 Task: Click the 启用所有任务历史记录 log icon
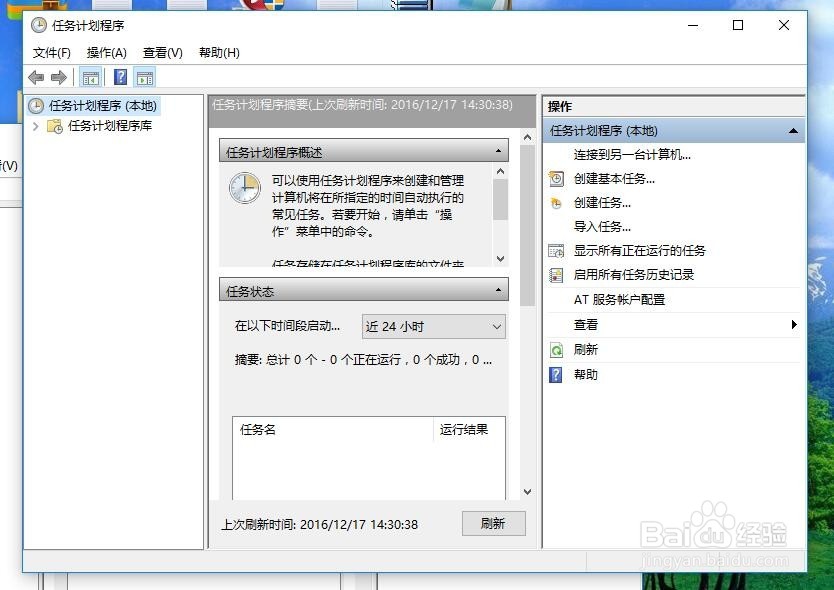coord(556,275)
